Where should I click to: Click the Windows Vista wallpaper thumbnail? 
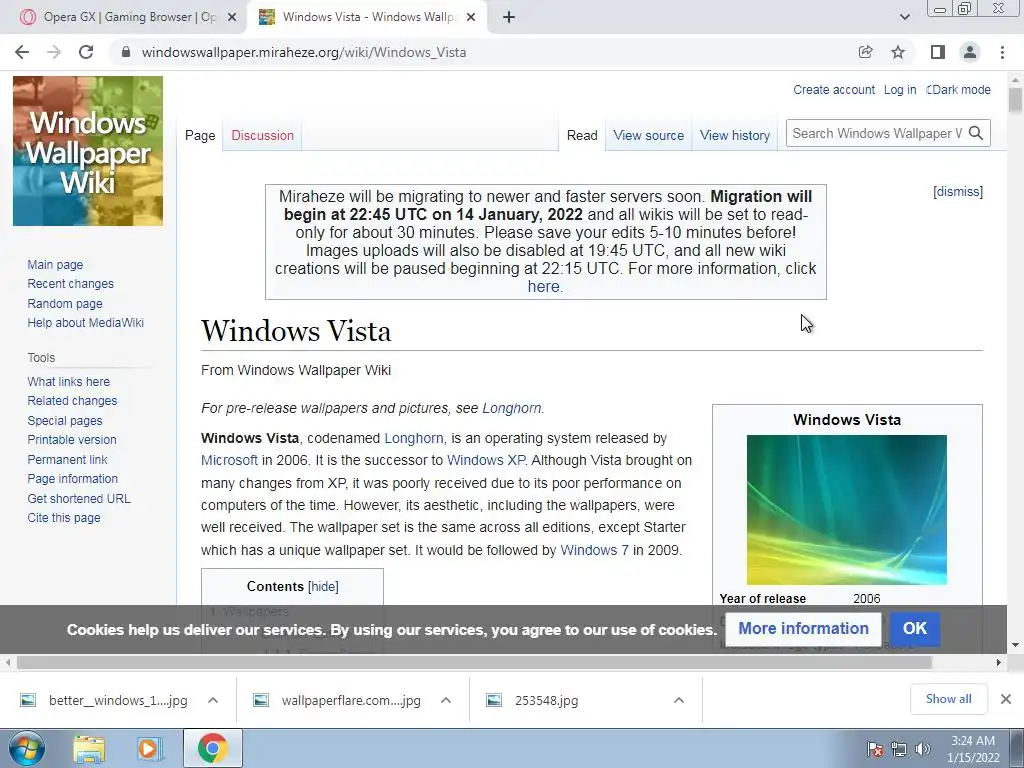tap(846, 510)
